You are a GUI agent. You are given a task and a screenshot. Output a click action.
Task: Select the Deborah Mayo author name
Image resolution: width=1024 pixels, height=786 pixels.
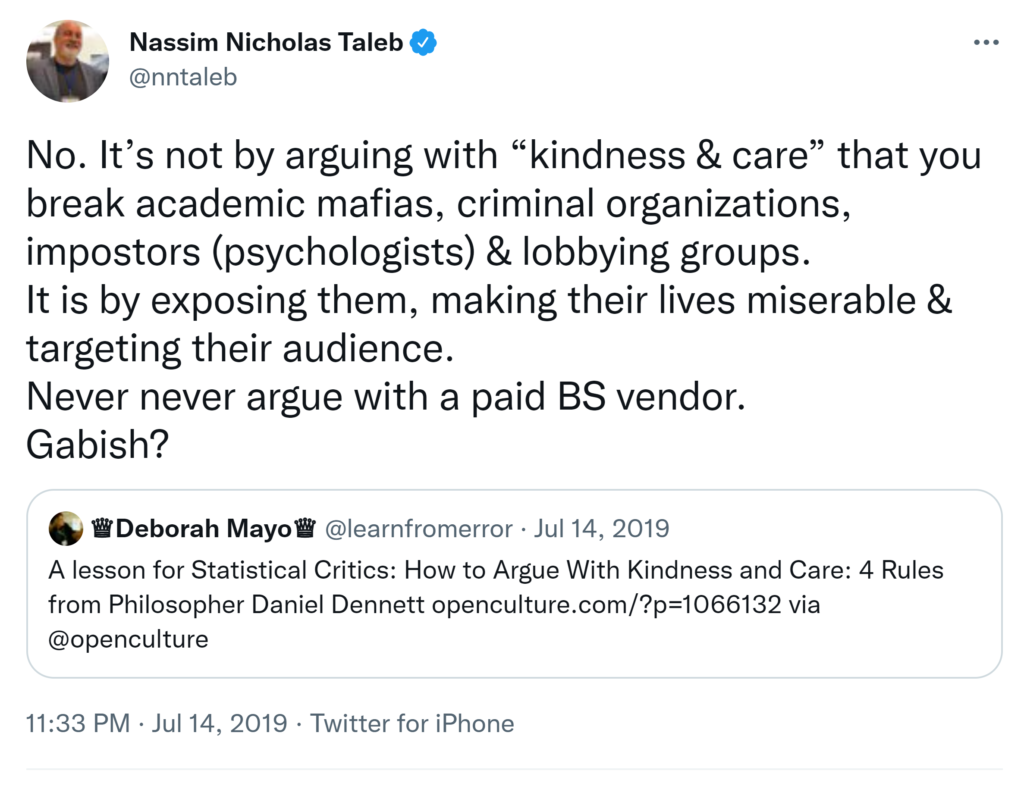coord(203,528)
